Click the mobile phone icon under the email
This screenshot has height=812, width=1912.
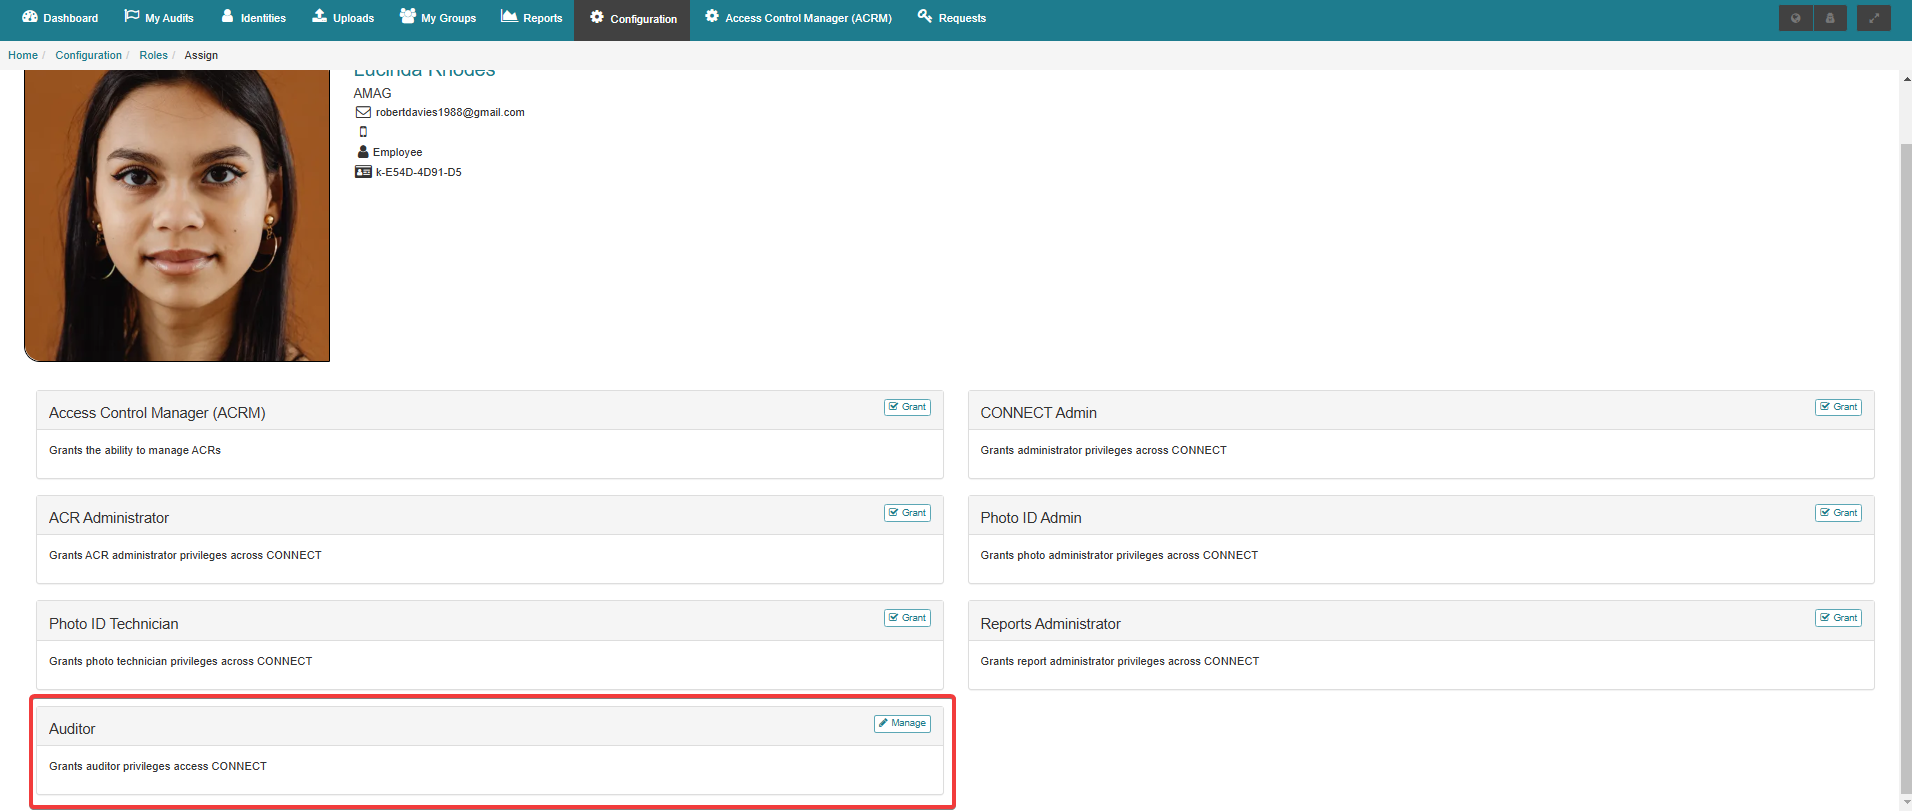[x=363, y=132]
